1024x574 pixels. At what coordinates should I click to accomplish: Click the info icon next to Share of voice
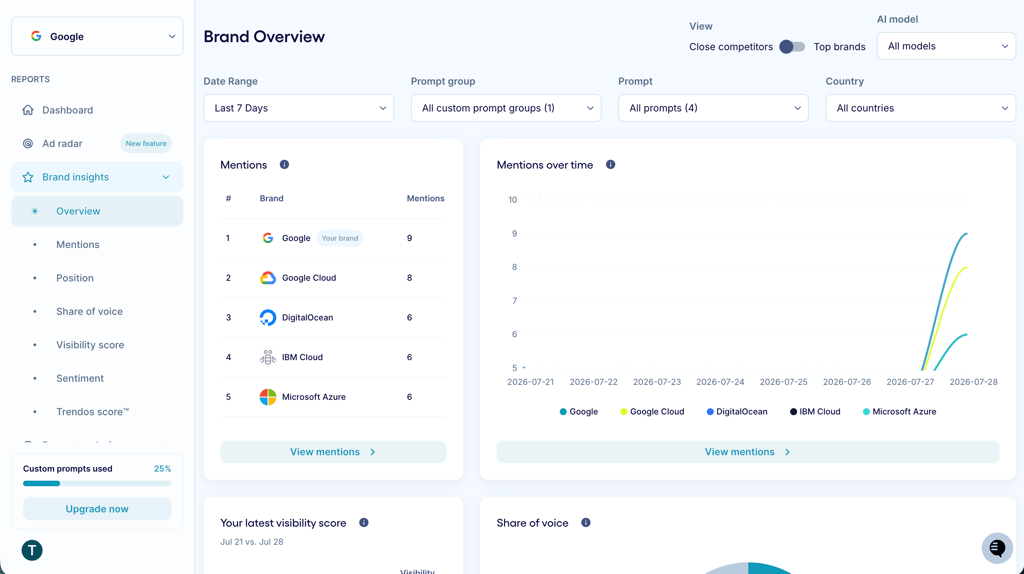[x=586, y=522]
